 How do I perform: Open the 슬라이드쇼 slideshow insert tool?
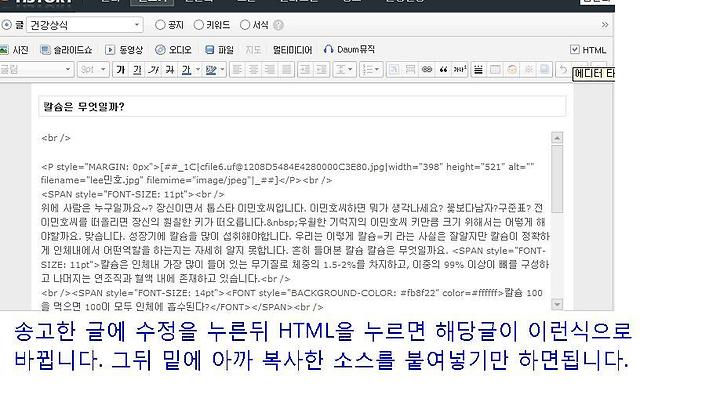[x=67, y=50]
